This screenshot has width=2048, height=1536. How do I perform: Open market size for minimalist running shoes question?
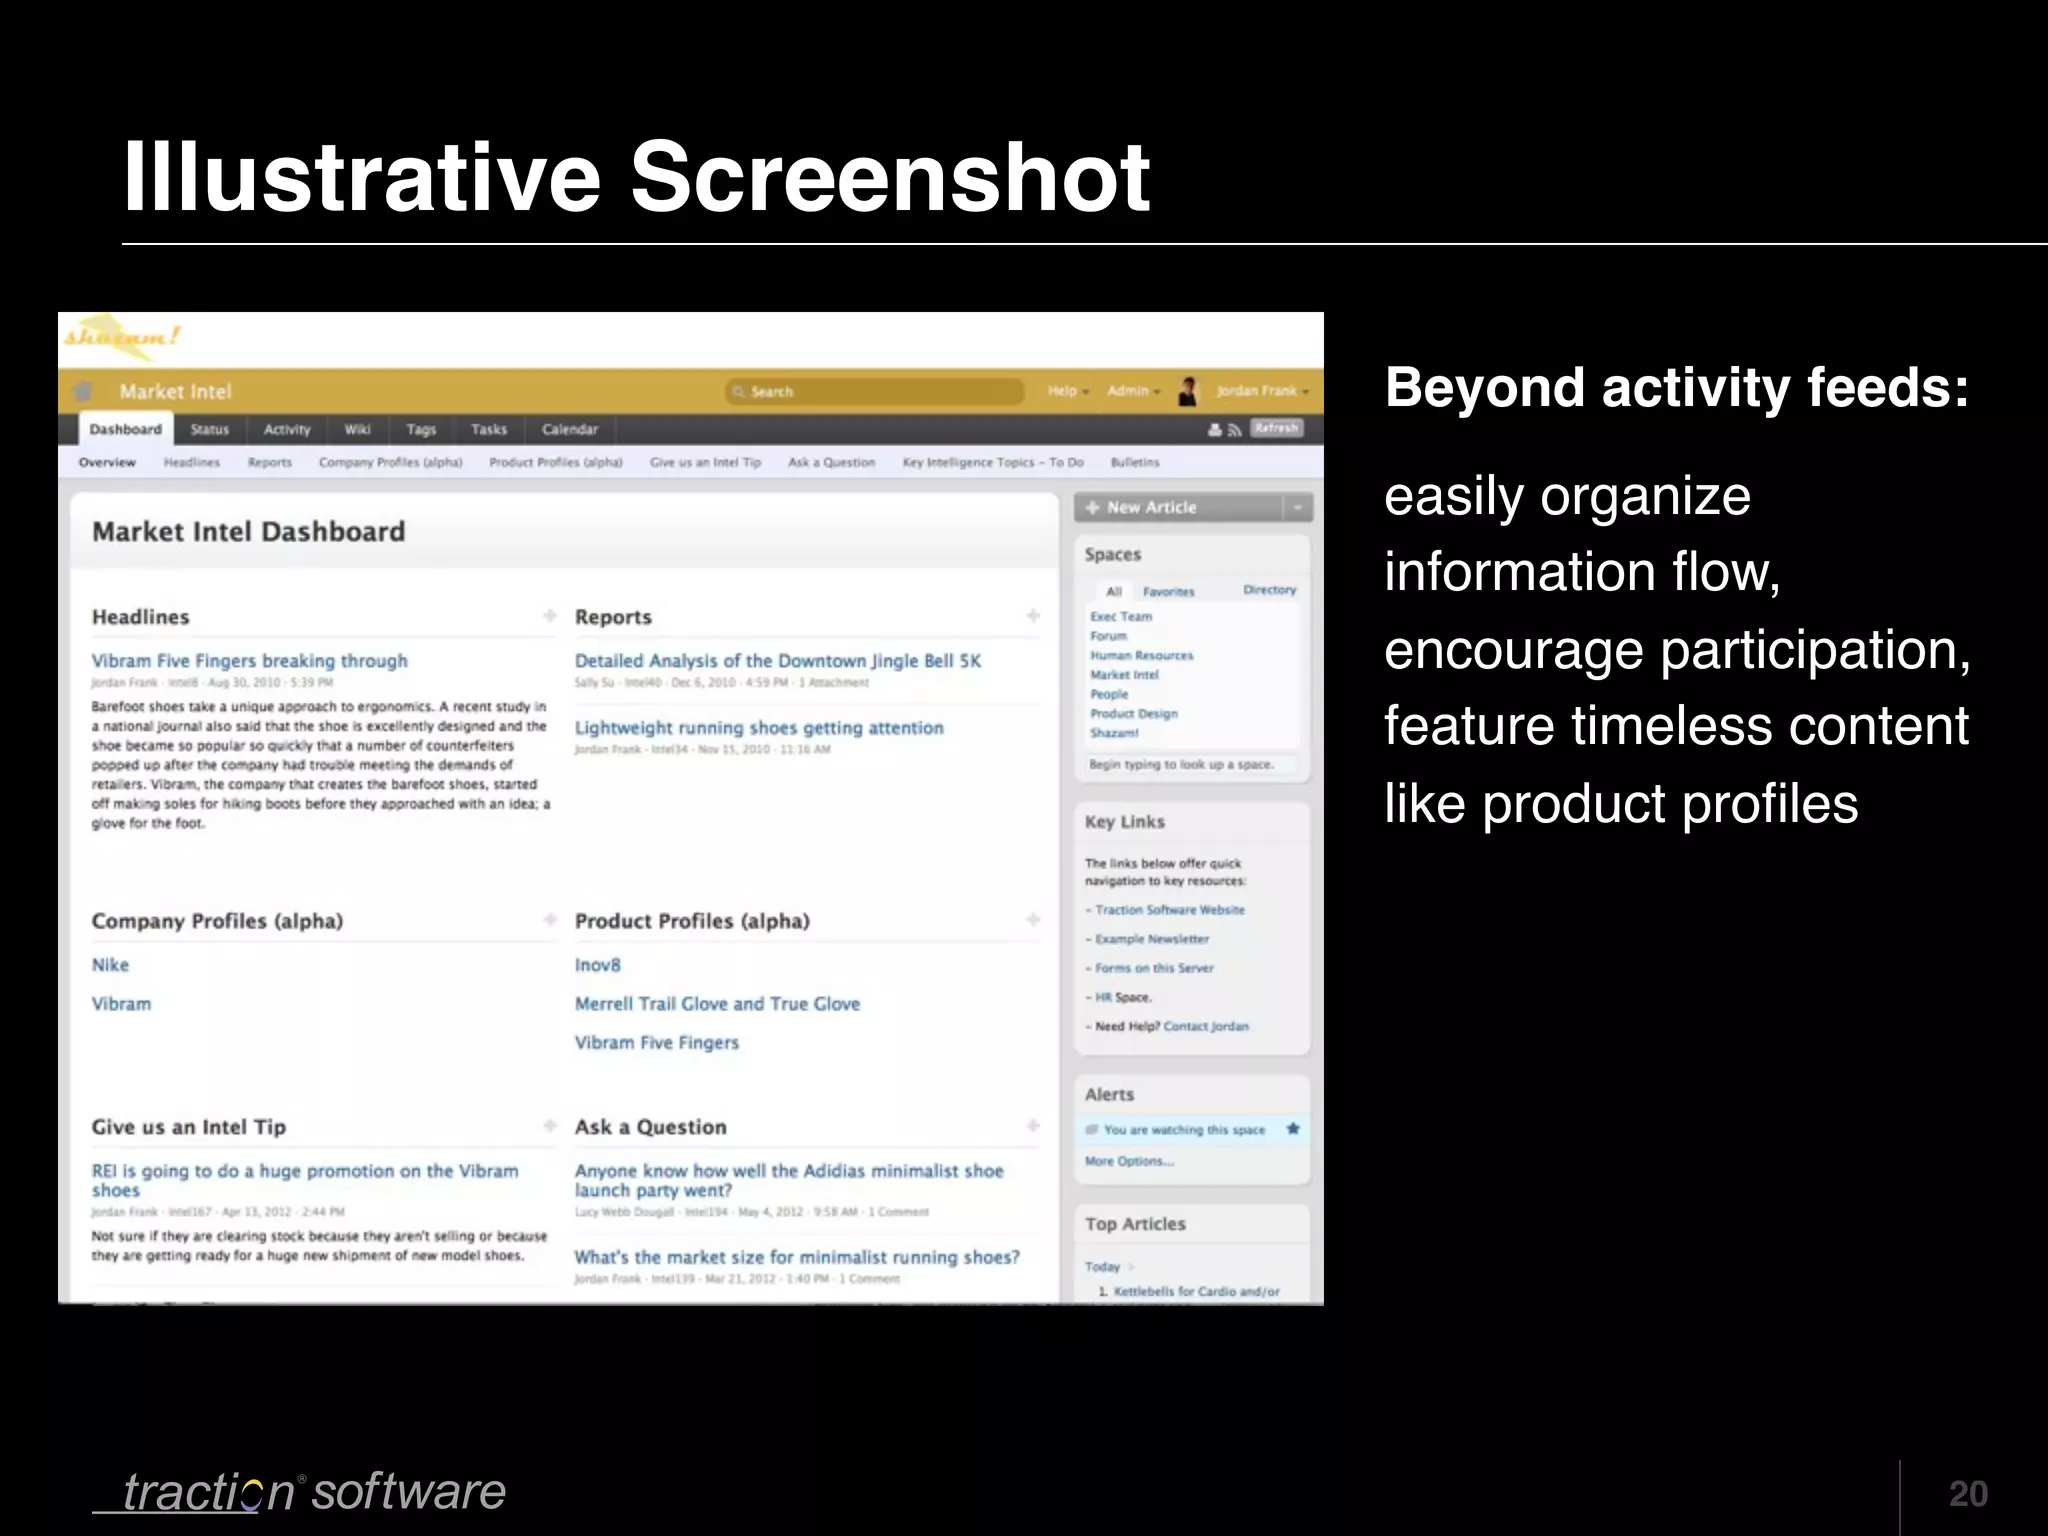pos(797,1257)
